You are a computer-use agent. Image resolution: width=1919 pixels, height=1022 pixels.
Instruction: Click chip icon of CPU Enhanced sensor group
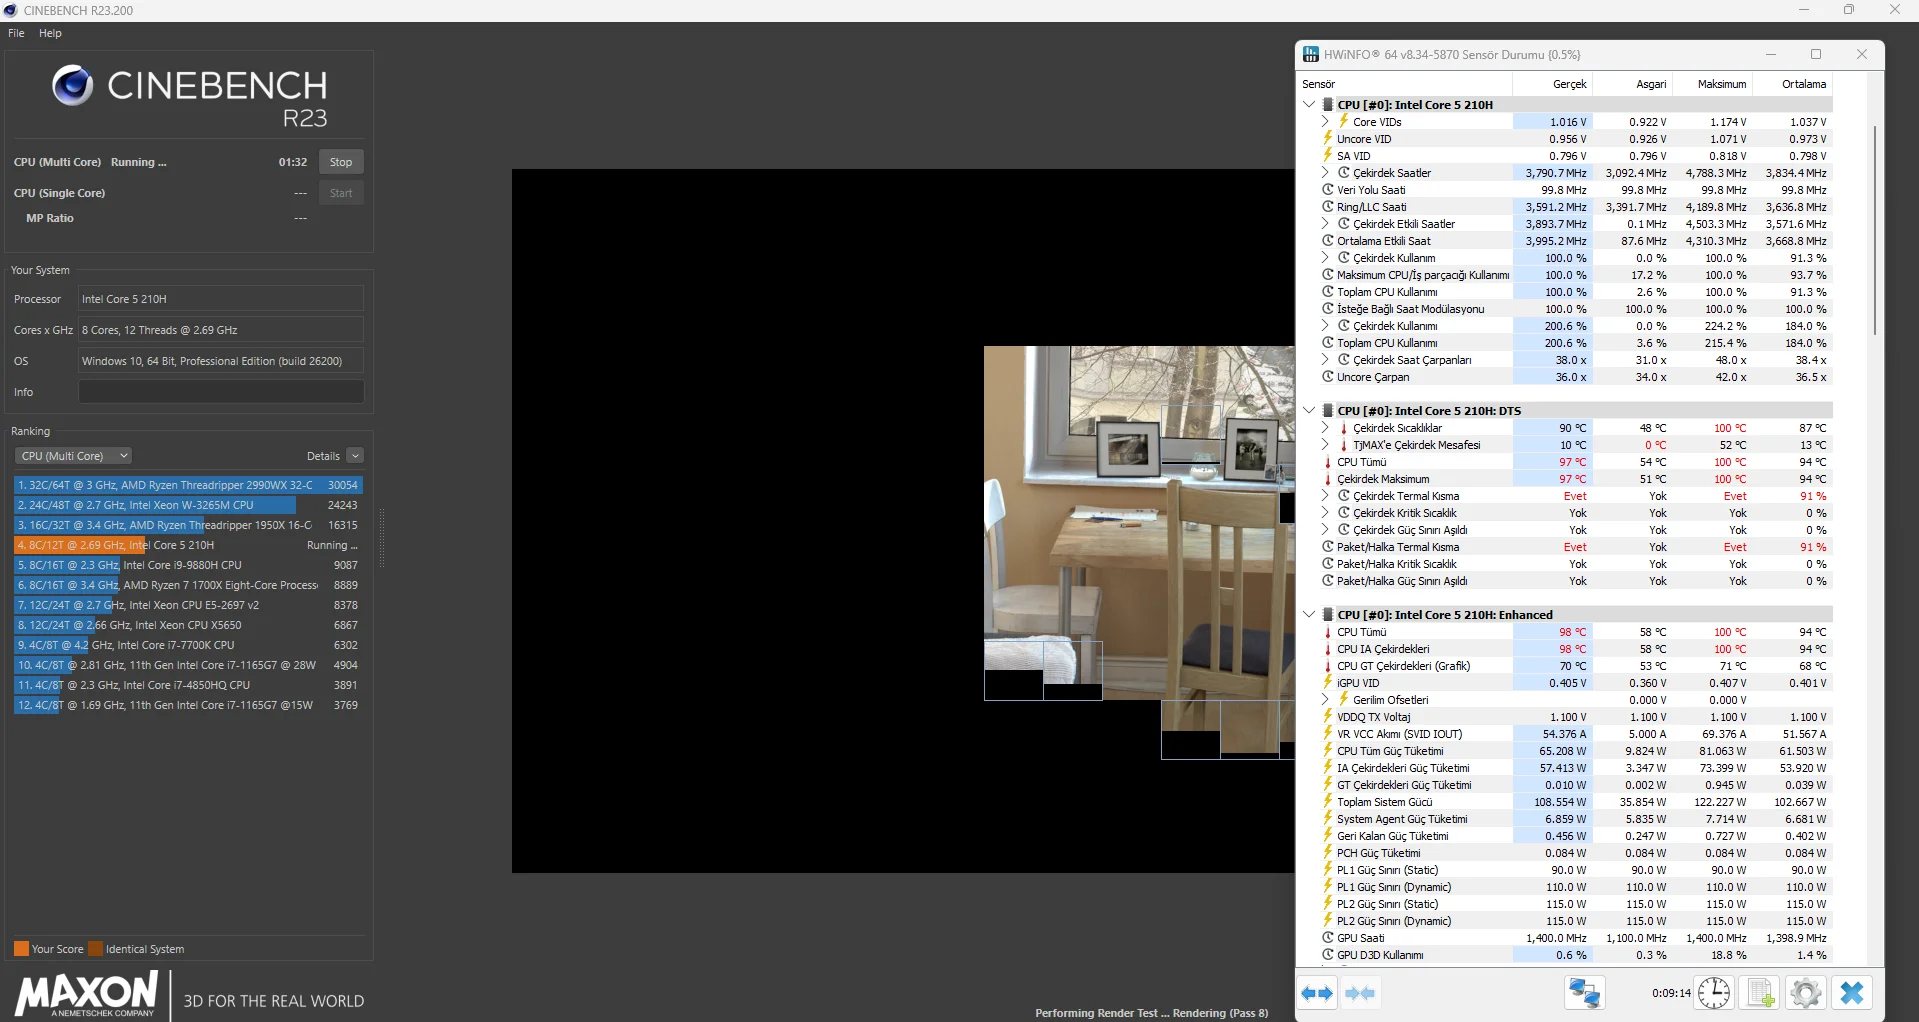coord(1328,615)
